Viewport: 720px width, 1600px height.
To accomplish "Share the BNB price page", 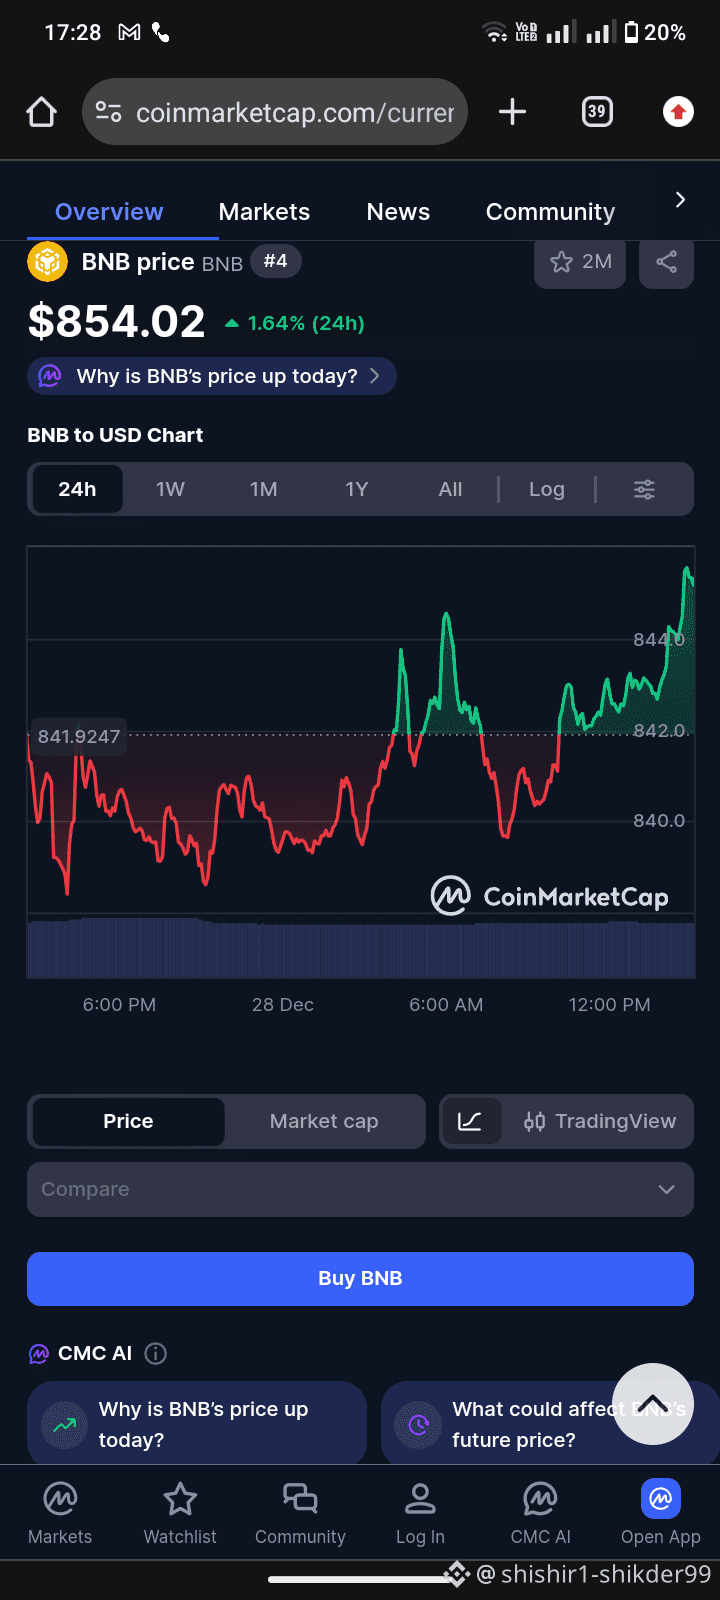I will click(666, 263).
